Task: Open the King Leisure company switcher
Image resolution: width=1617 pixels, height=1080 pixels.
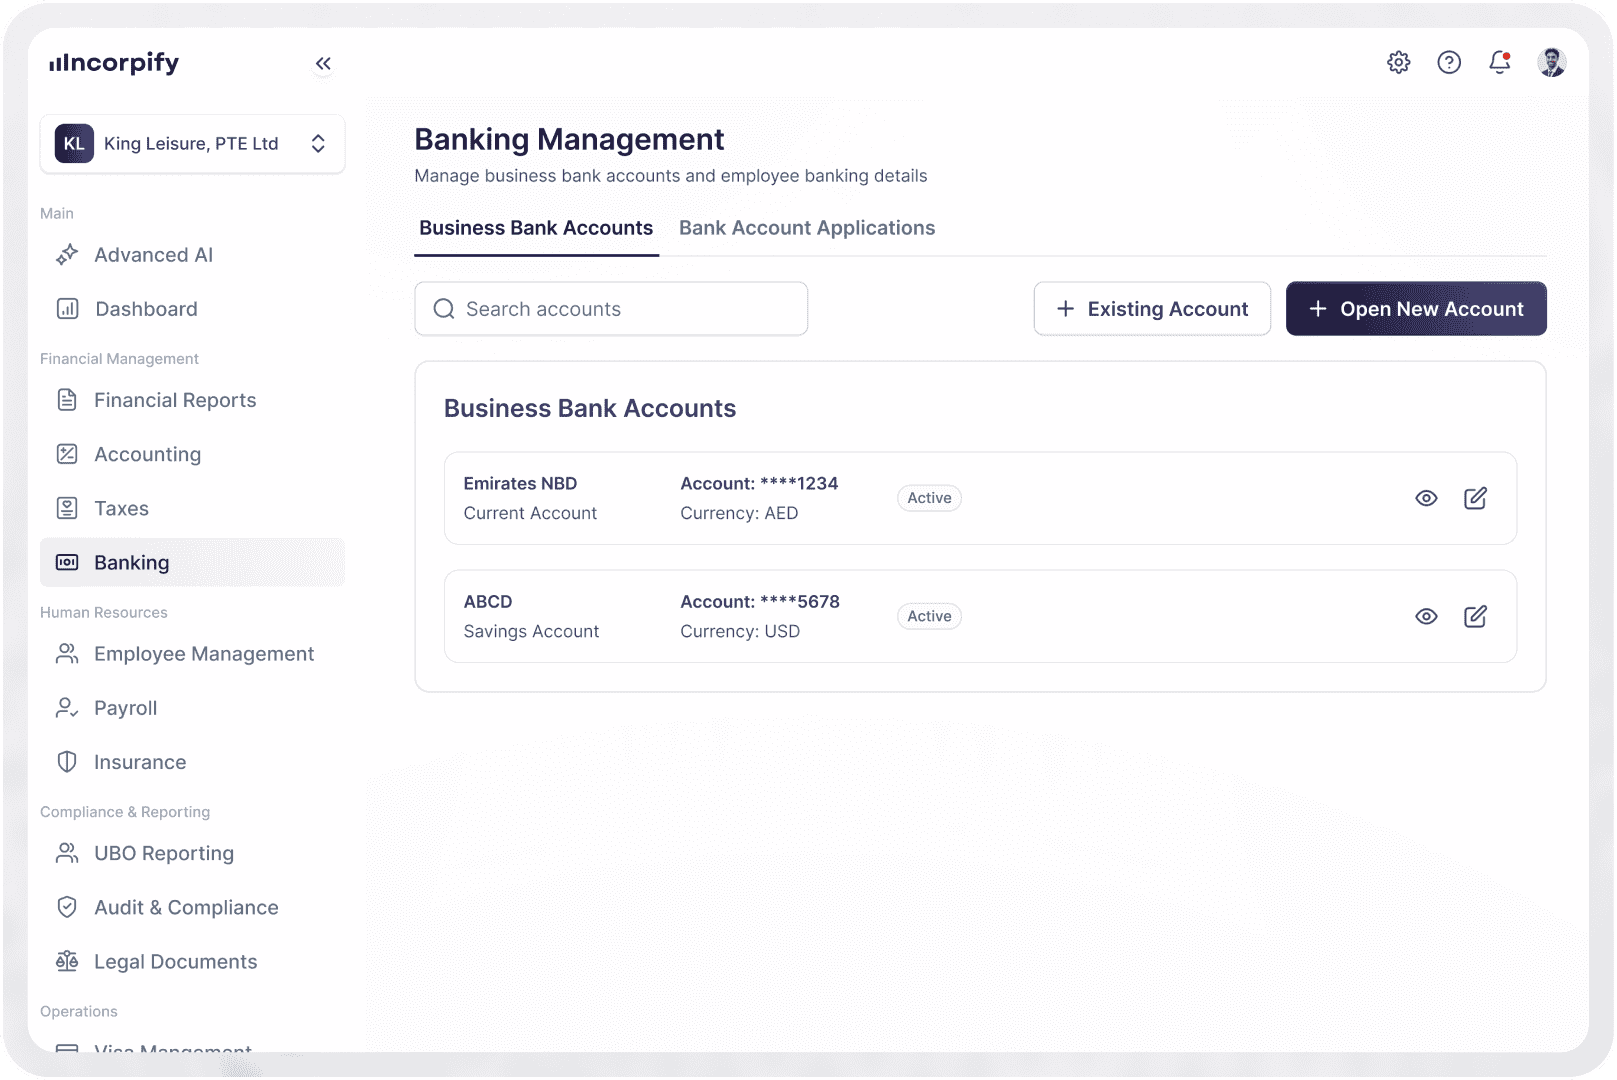Action: pyautogui.click(x=192, y=143)
